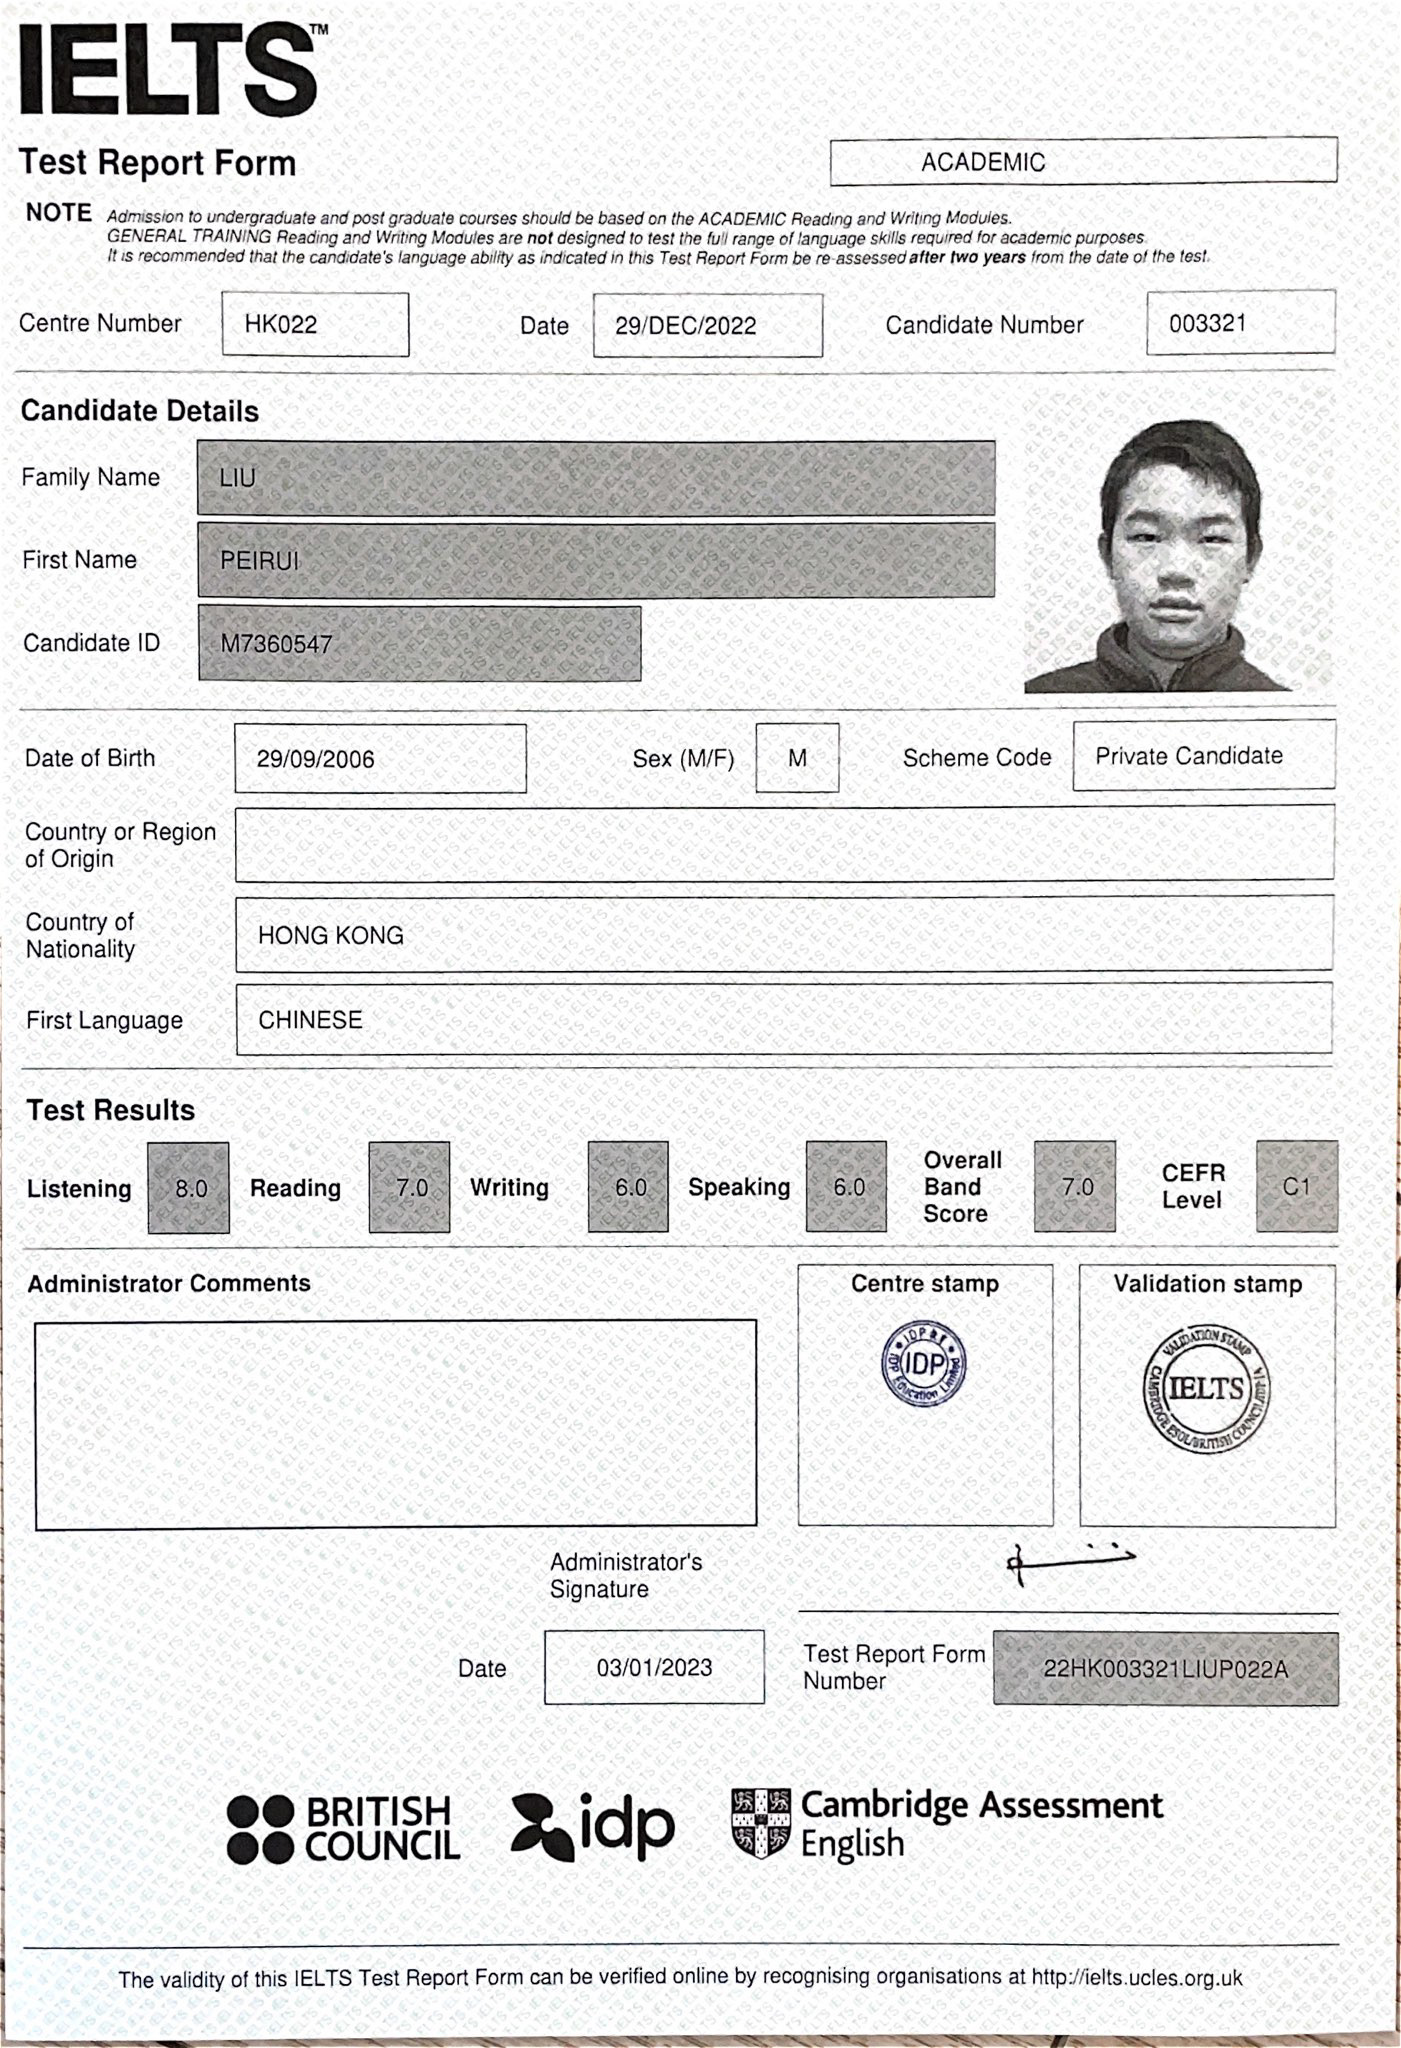Open the ielts.ucles.org.uk verification link
Image resolution: width=1401 pixels, height=2048 pixels.
[x=1137, y=1977]
